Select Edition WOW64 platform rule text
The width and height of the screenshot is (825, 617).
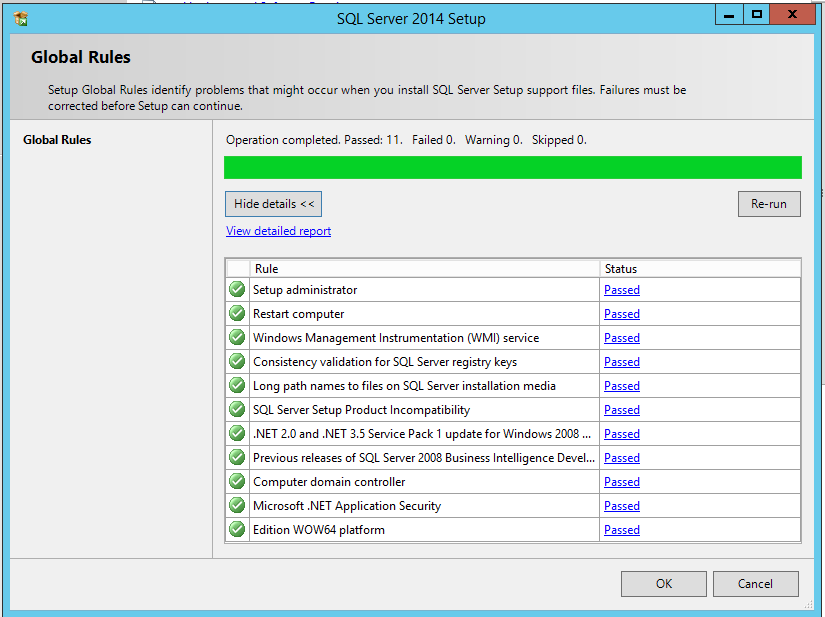[318, 530]
